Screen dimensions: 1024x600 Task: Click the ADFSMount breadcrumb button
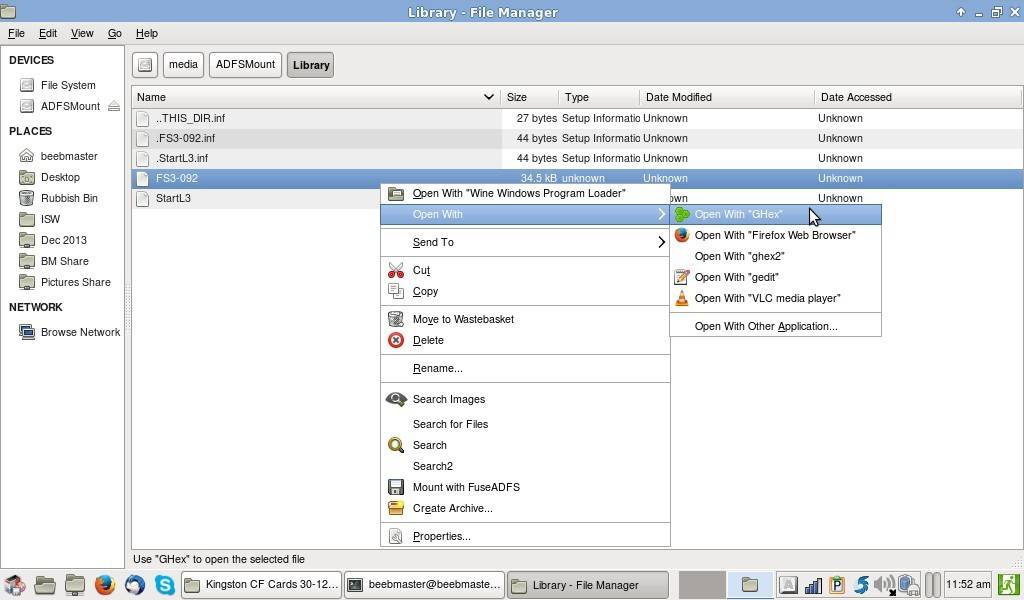[x=245, y=65]
